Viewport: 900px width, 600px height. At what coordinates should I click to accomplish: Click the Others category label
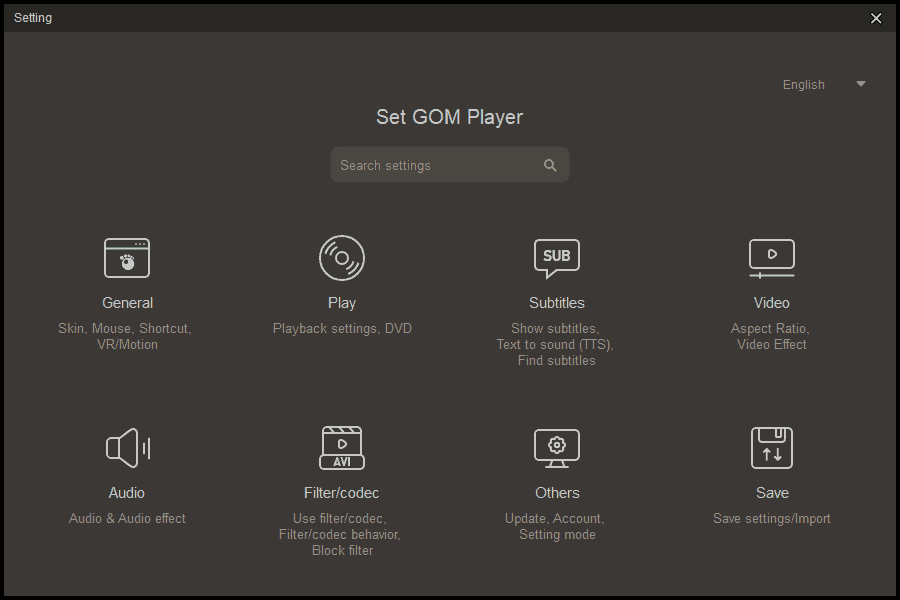557,493
